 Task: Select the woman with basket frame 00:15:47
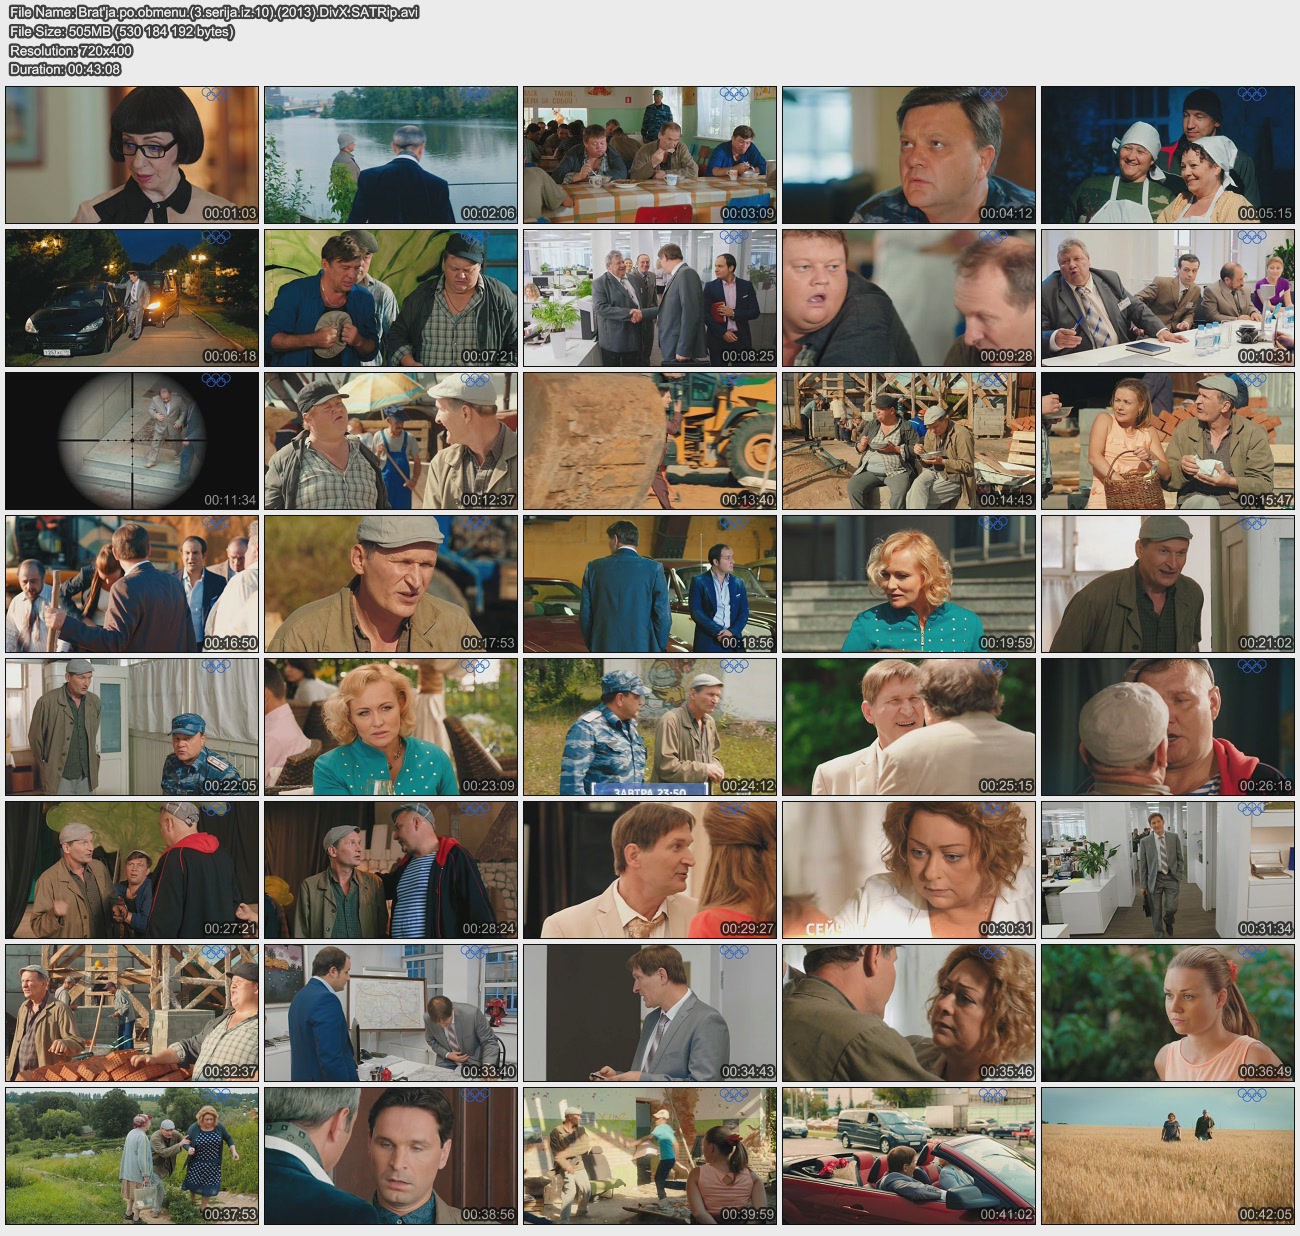[1167, 440]
